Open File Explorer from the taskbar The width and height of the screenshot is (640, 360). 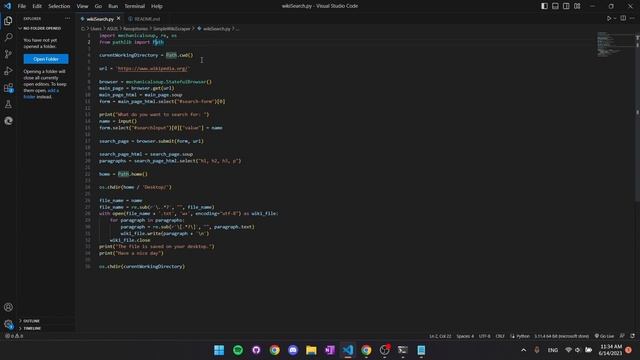311,350
